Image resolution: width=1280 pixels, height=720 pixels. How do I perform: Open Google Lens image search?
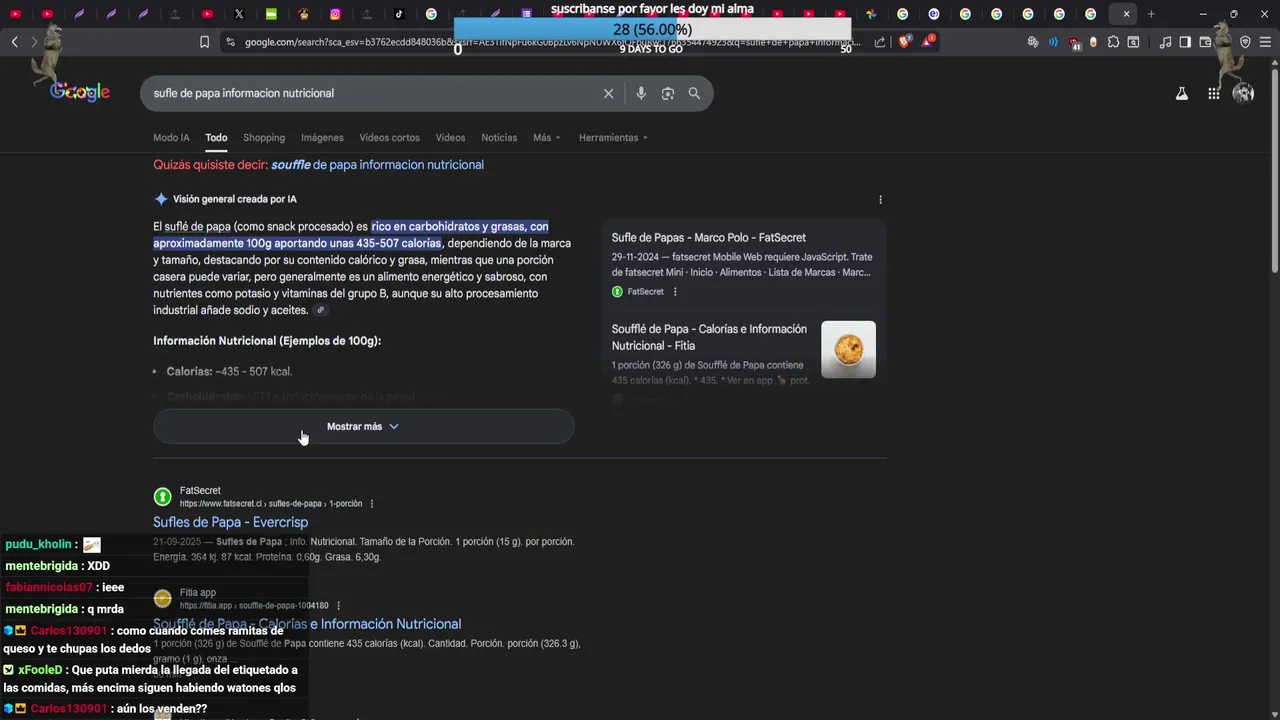[668, 93]
